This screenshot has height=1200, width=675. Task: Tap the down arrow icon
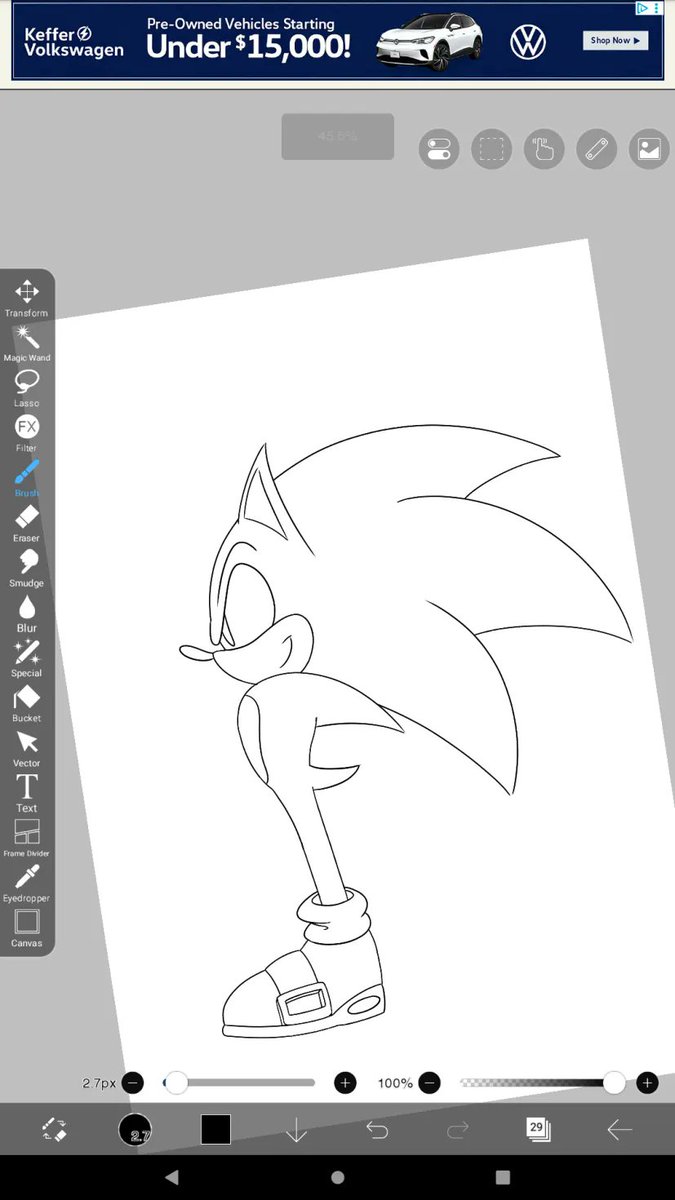click(296, 1130)
